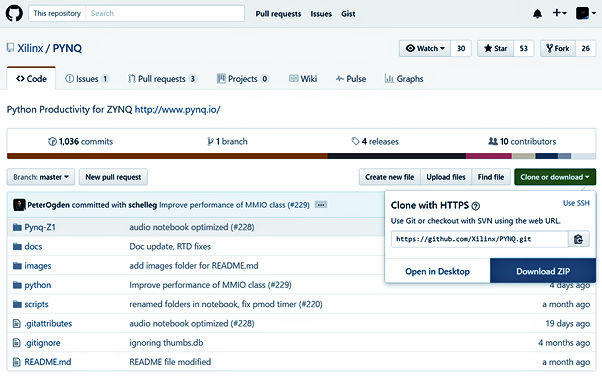602x376 pixels.
Task: Switch to the Wiki tab
Action: [x=303, y=79]
